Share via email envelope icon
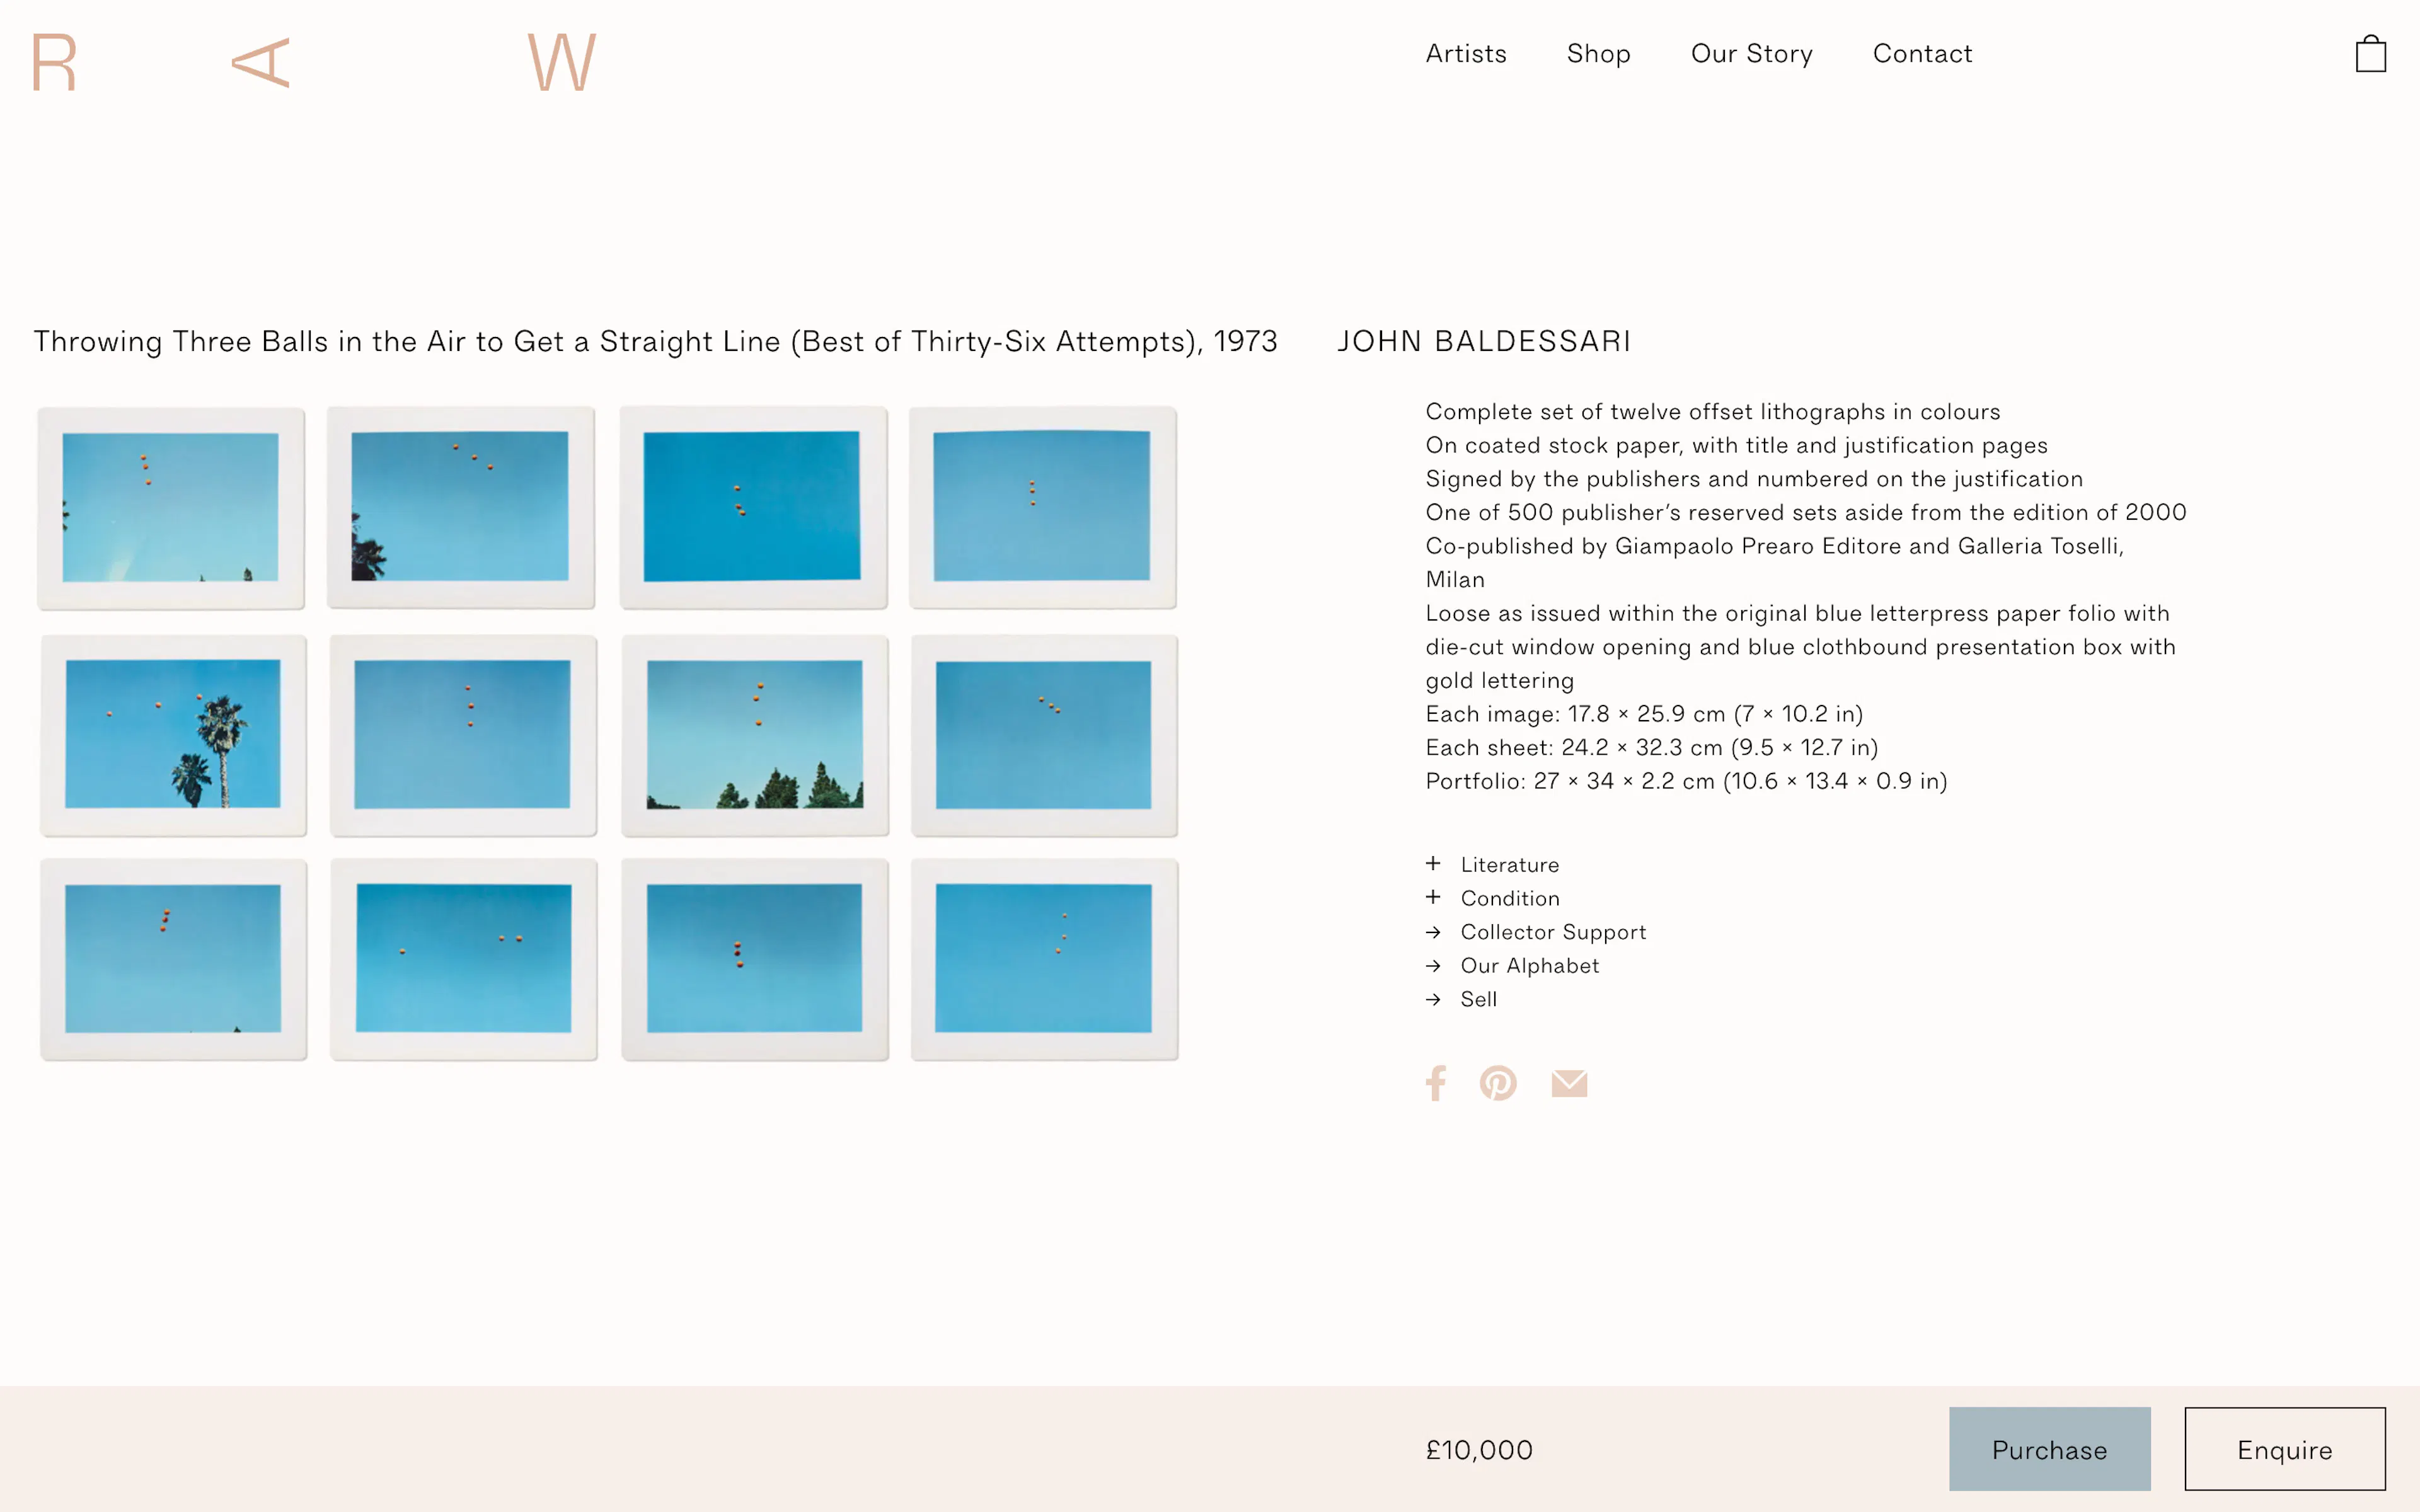Viewport: 2420px width, 1512px height. point(1569,1083)
